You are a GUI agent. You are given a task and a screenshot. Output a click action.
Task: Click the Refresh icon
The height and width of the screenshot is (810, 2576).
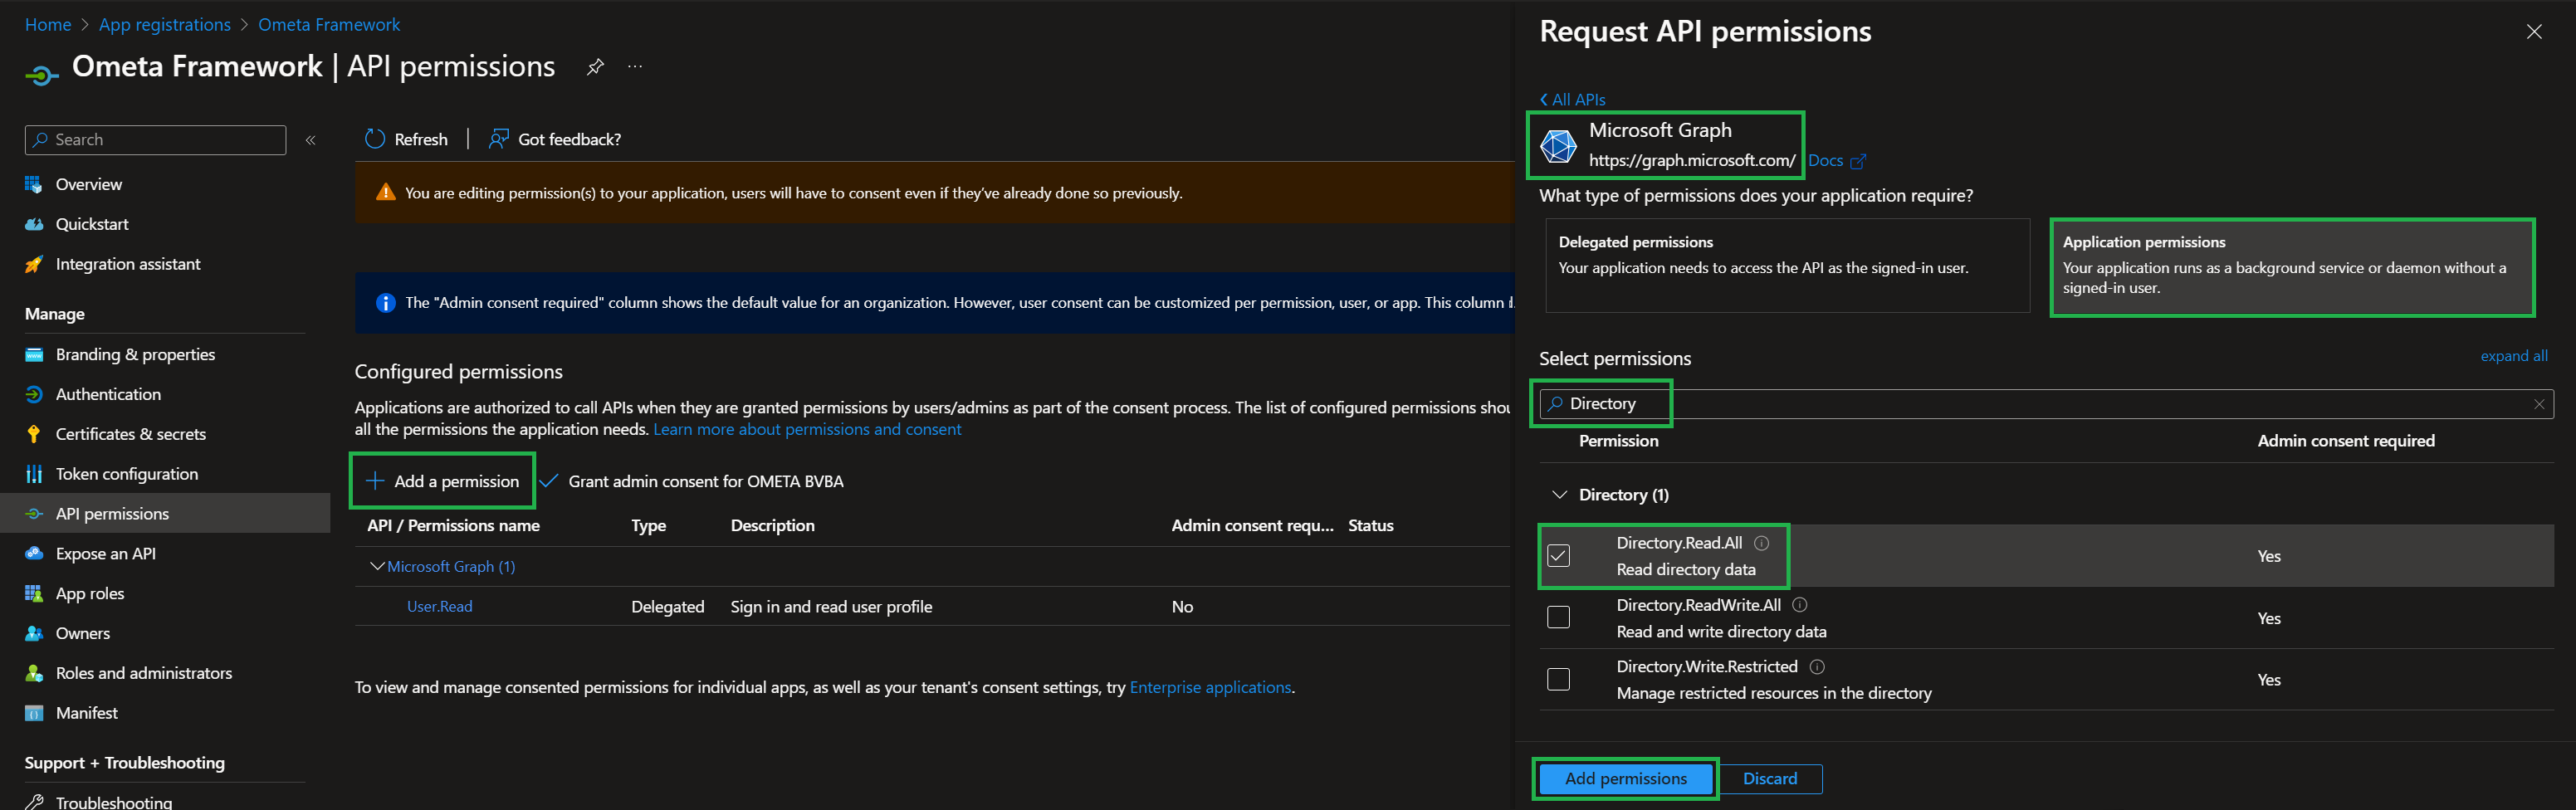pyautogui.click(x=375, y=139)
